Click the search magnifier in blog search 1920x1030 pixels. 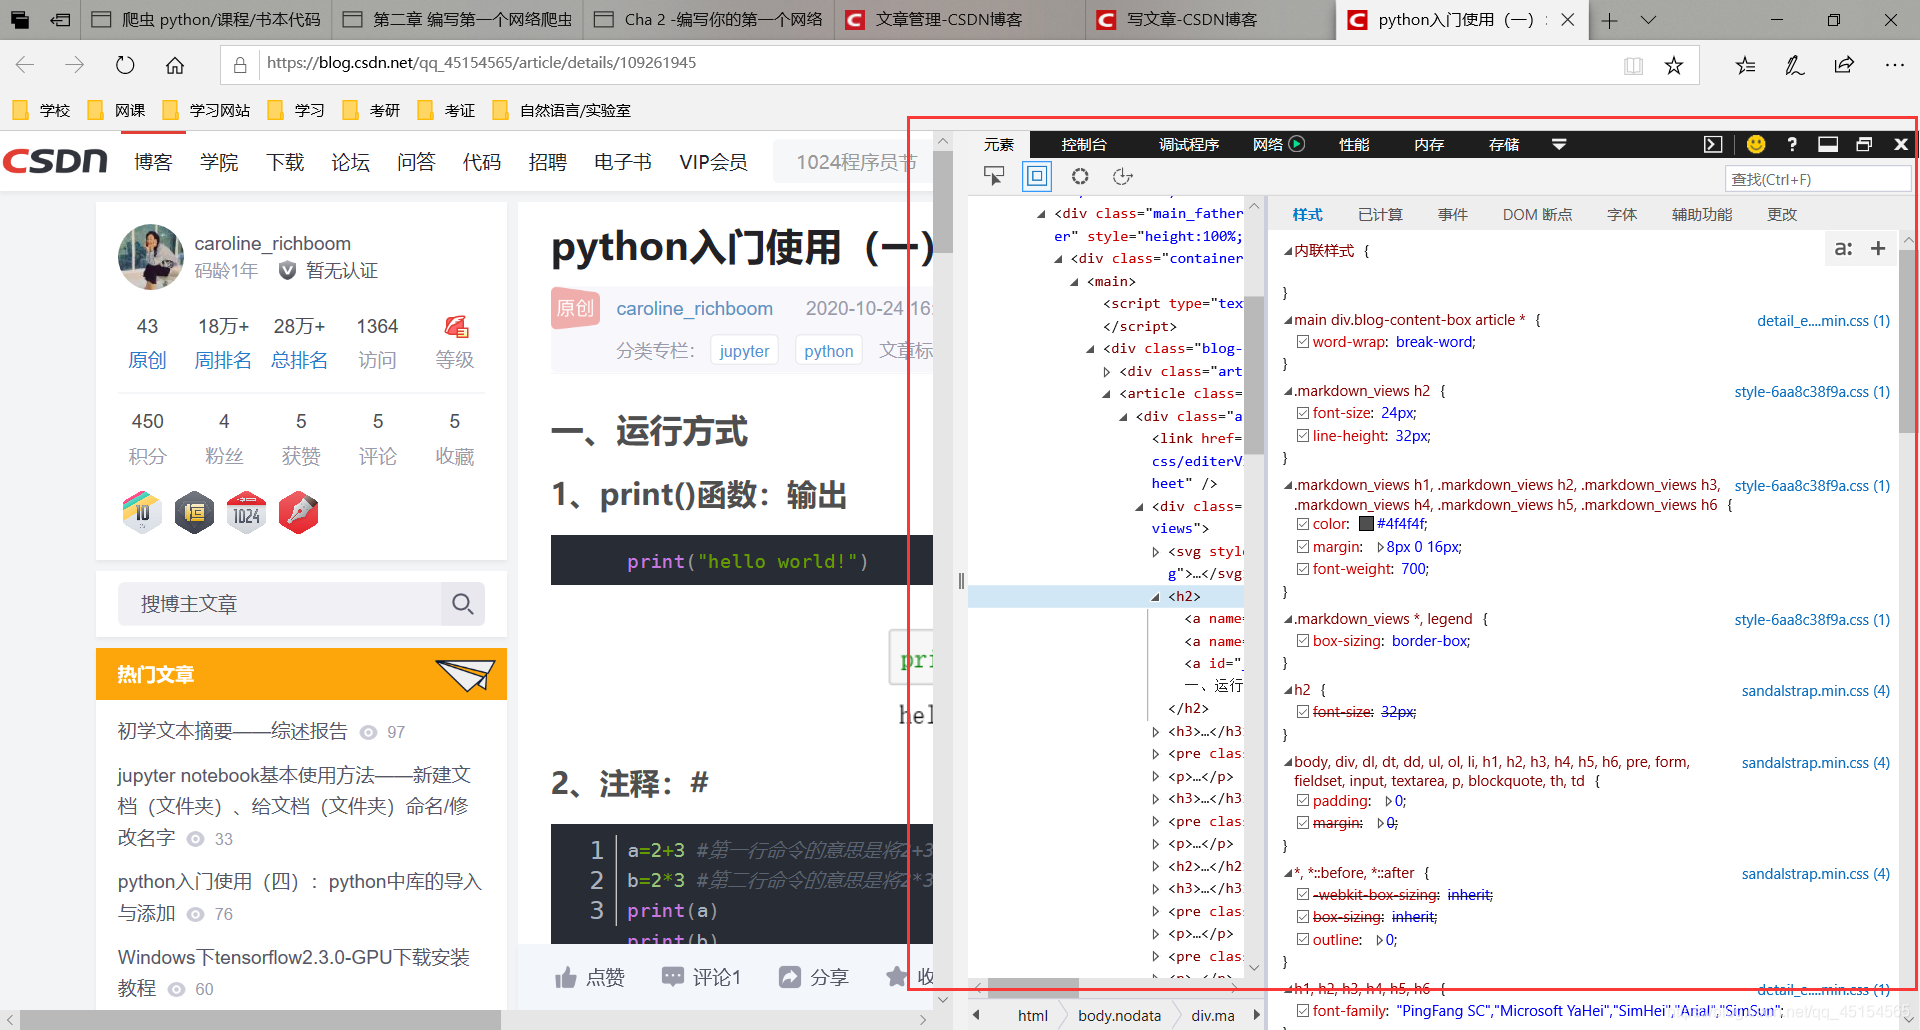[x=462, y=604]
